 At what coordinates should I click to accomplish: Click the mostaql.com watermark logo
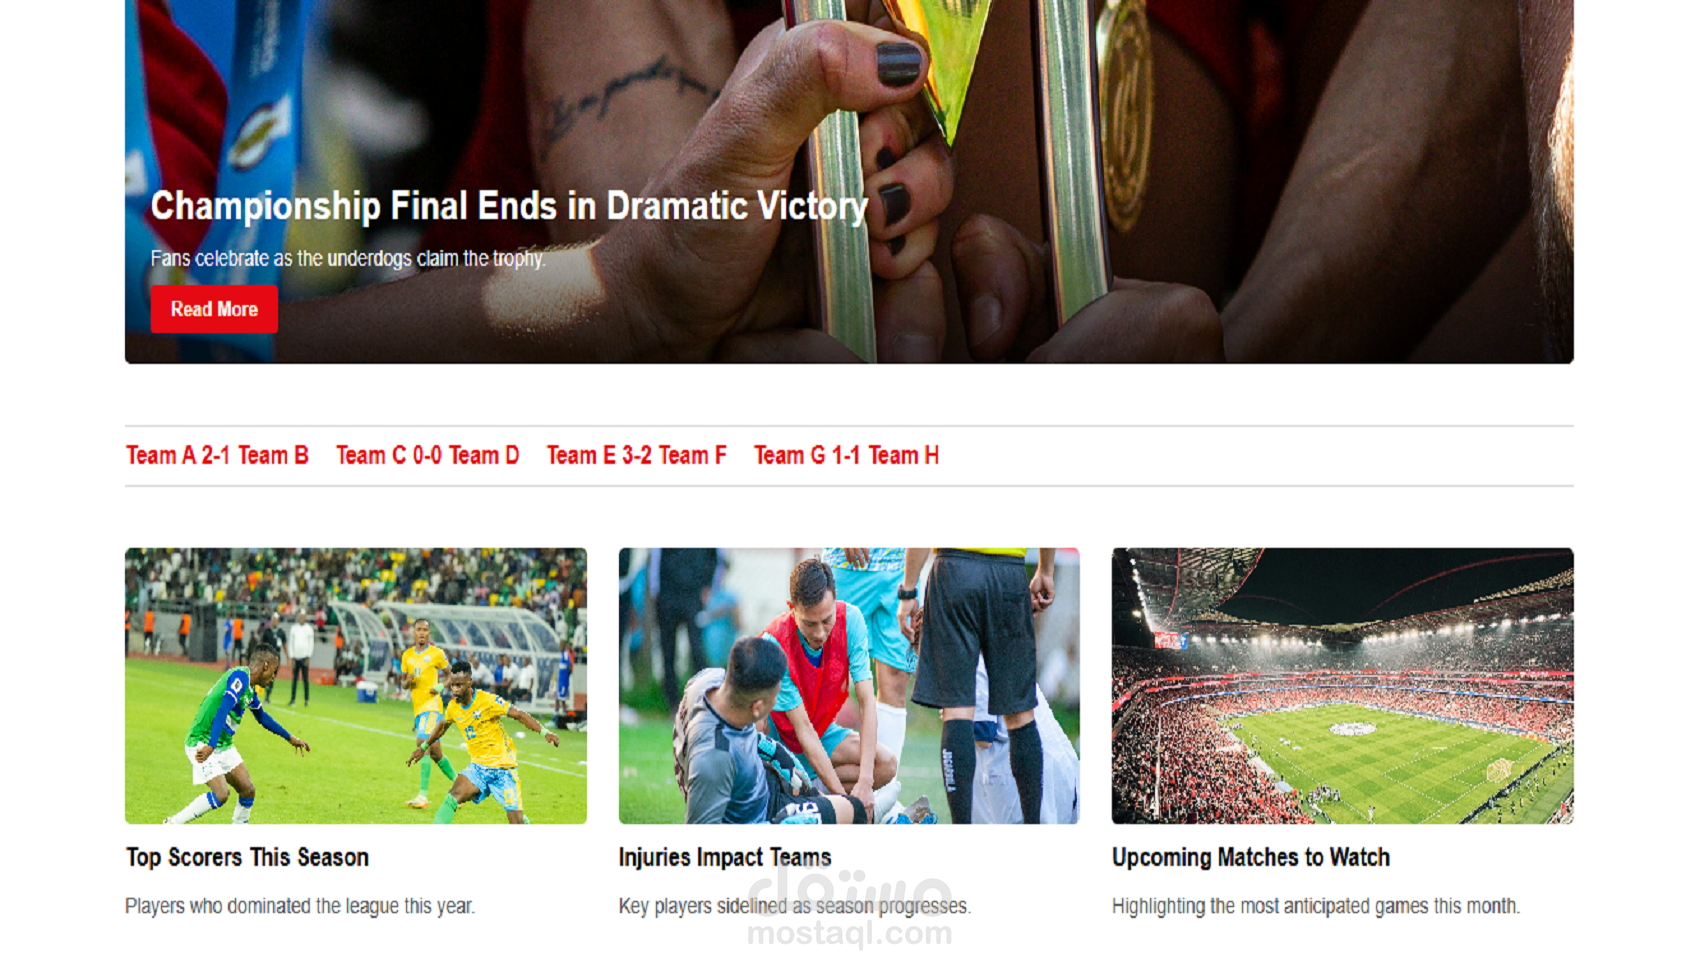[x=850, y=907]
